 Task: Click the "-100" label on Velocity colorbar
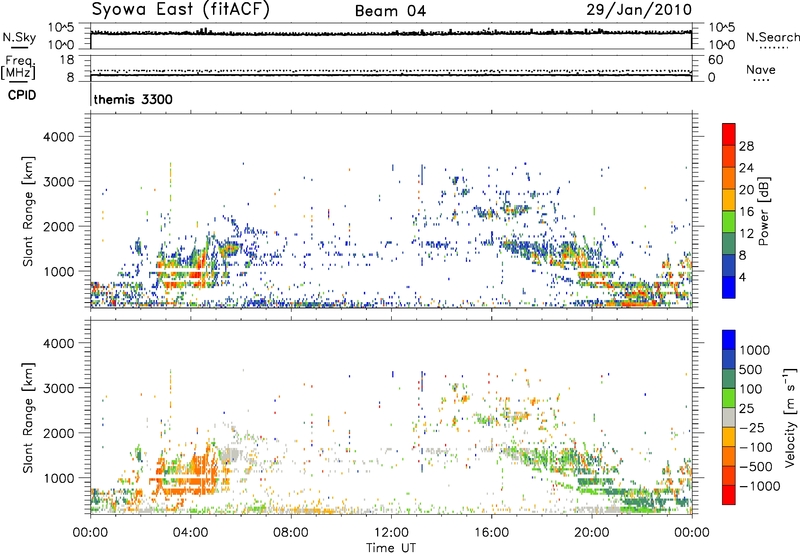pos(756,447)
